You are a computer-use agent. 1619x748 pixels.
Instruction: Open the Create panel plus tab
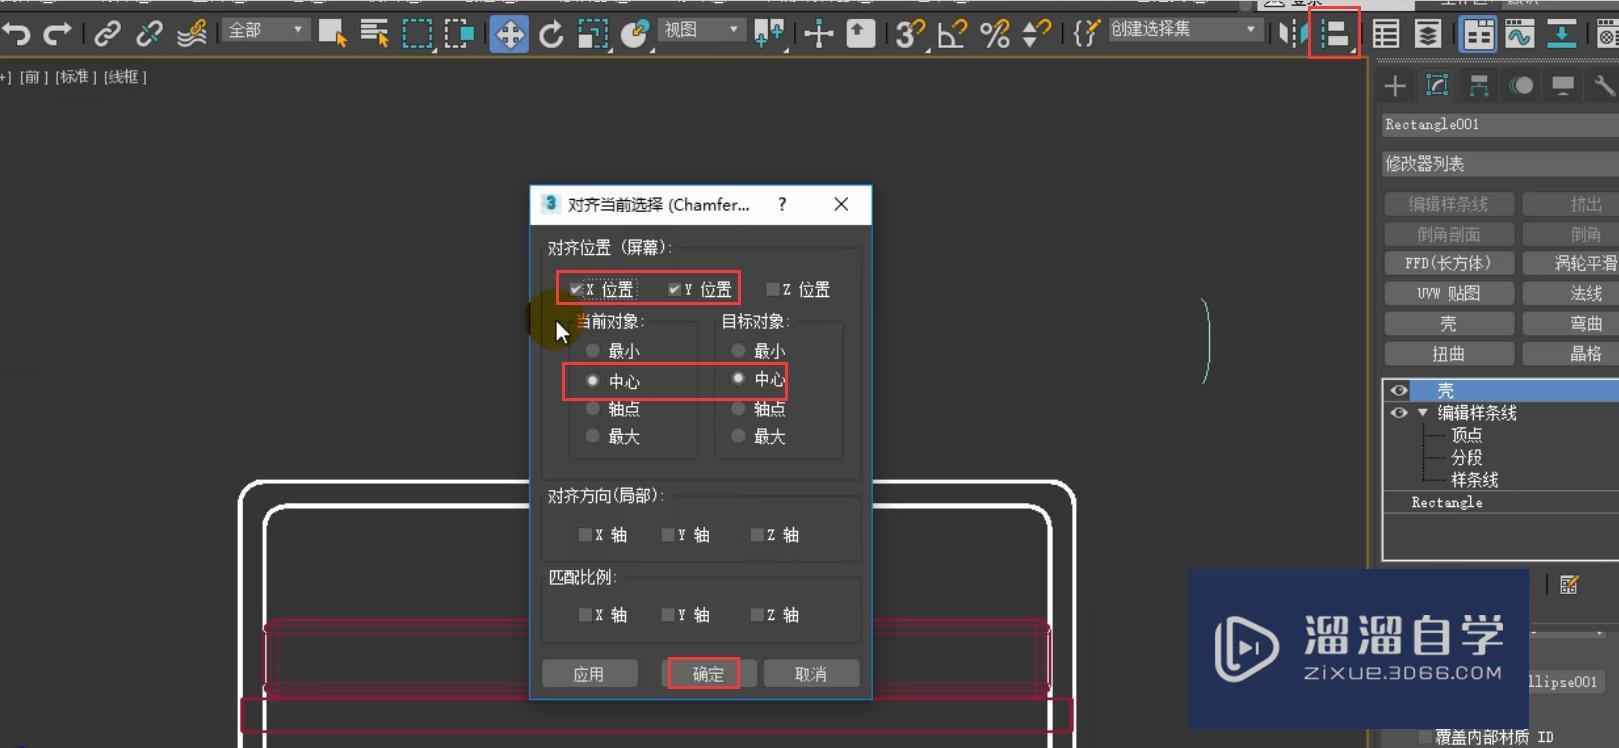click(x=1395, y=86)
